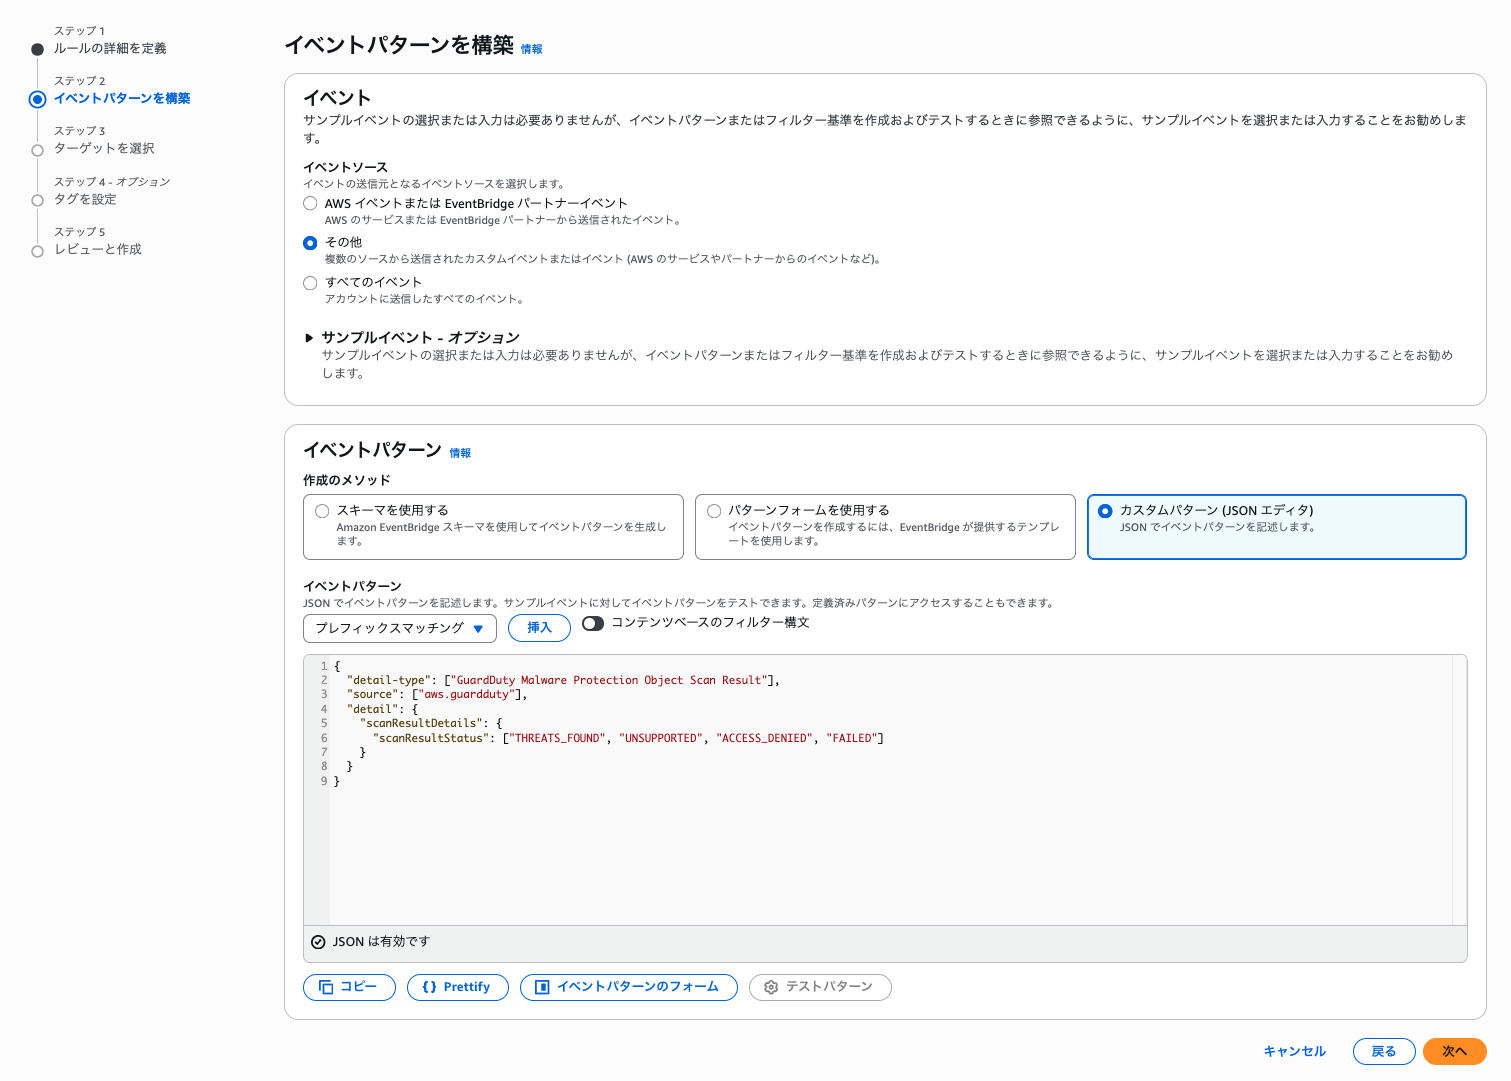Click the 挿入 button
The width and height of the screenshot is (1511, 1081).
(x=539, y=628)
